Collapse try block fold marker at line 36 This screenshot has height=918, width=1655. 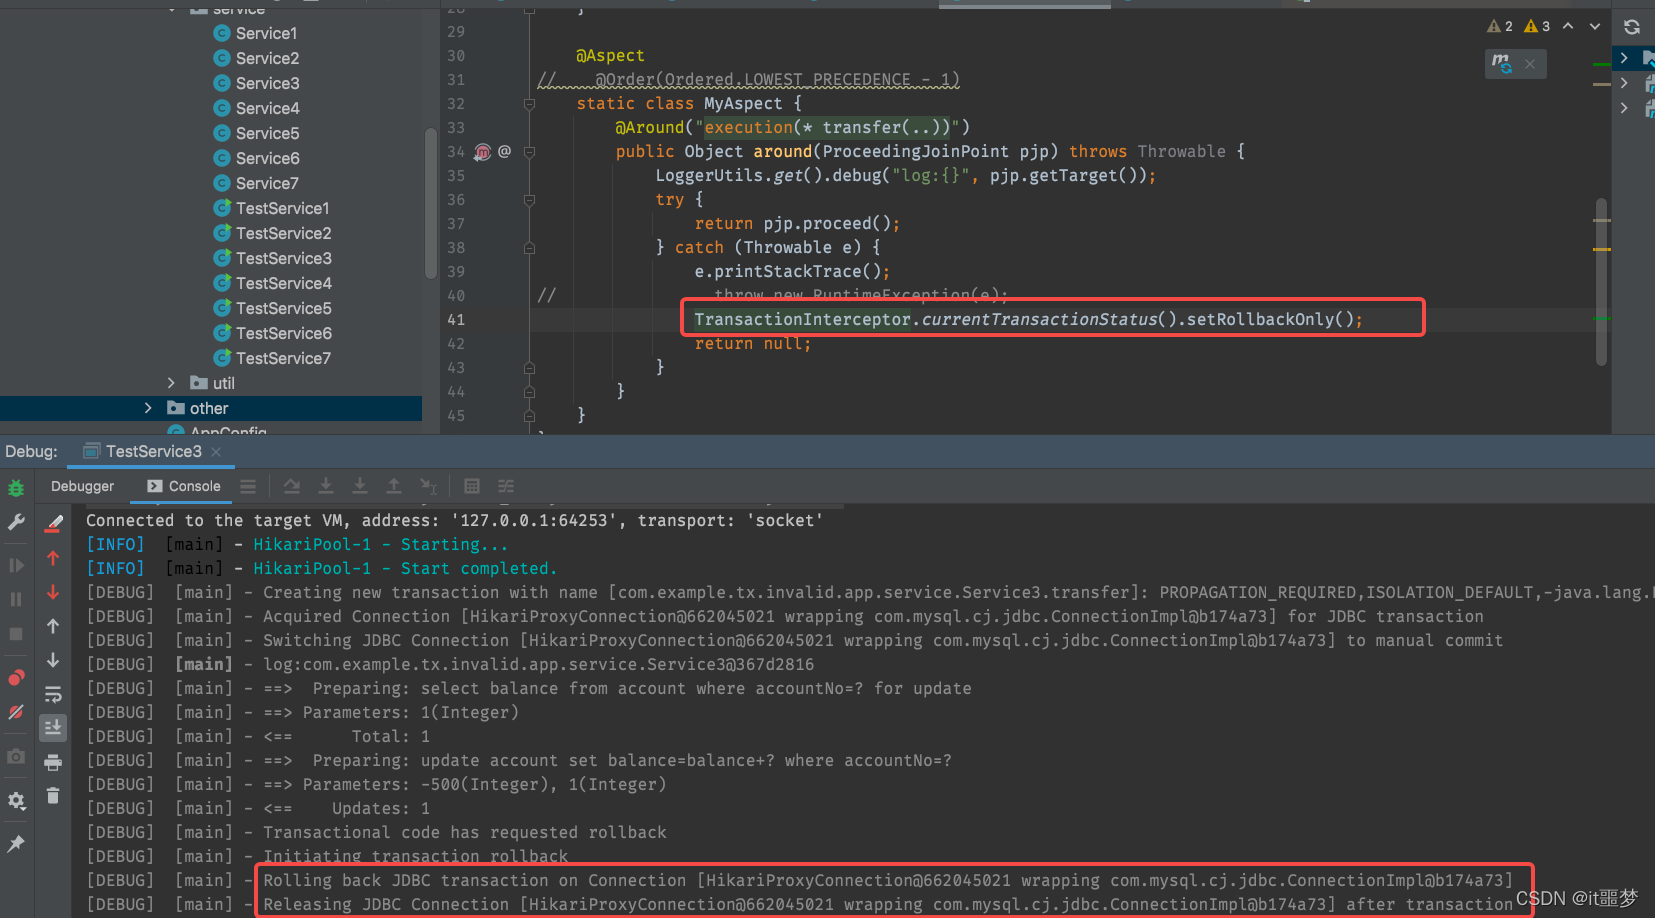[x=530, y=200]
